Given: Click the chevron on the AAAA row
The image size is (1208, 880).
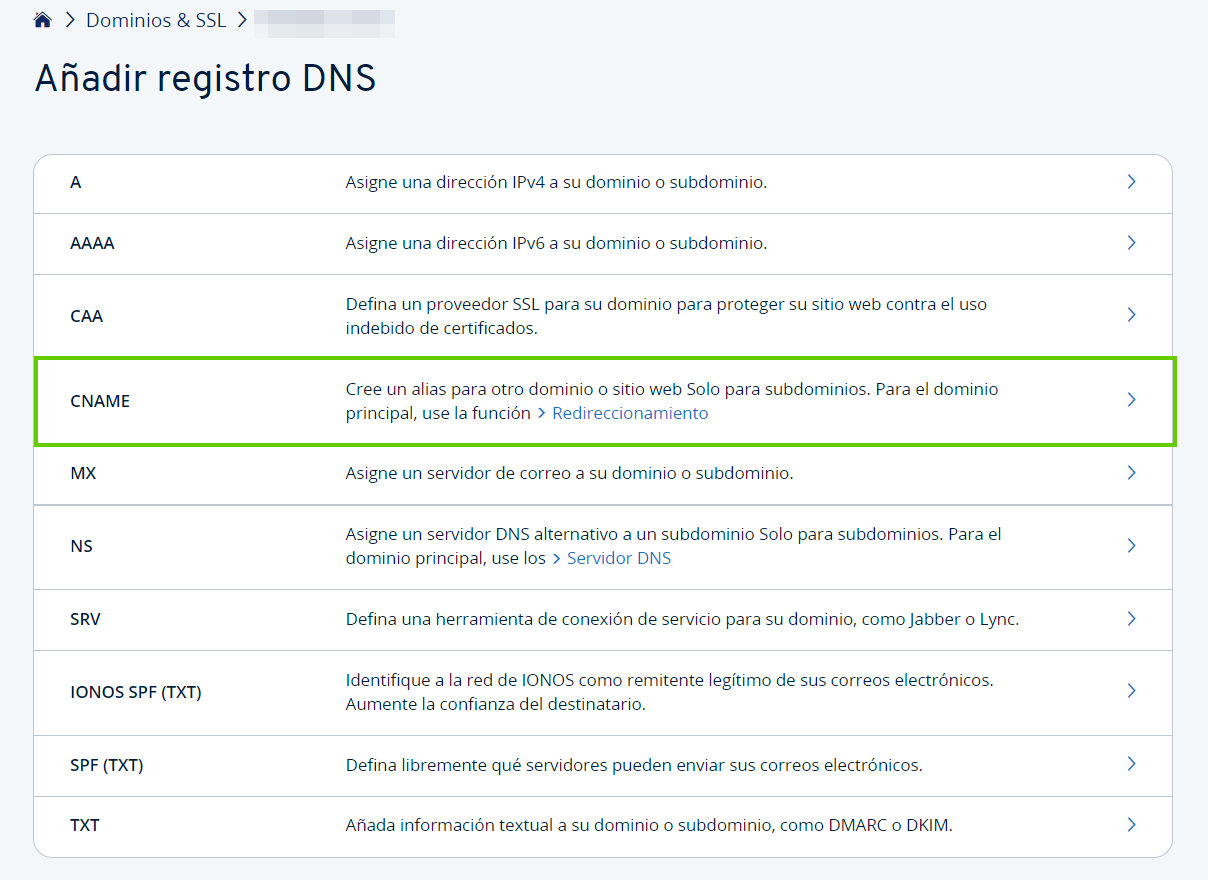Looking at the screenshot, I should coord(1132,243).
